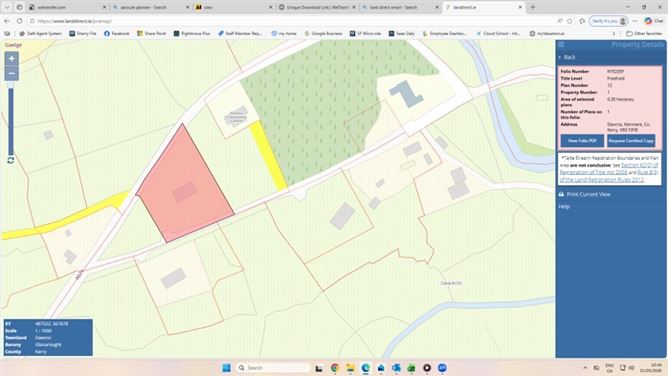668x376 pixels.
Task: Open File Explorer from taskbar
Action: pos(350,367)
